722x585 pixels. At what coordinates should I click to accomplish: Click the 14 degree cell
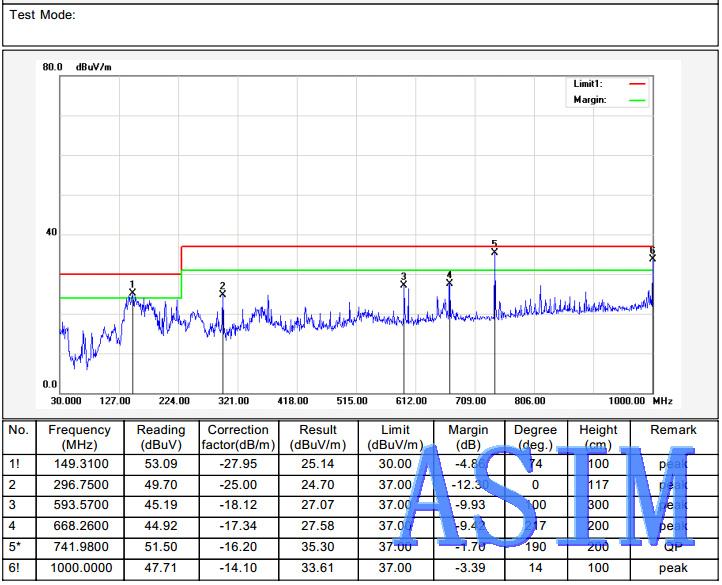(535, 567)
